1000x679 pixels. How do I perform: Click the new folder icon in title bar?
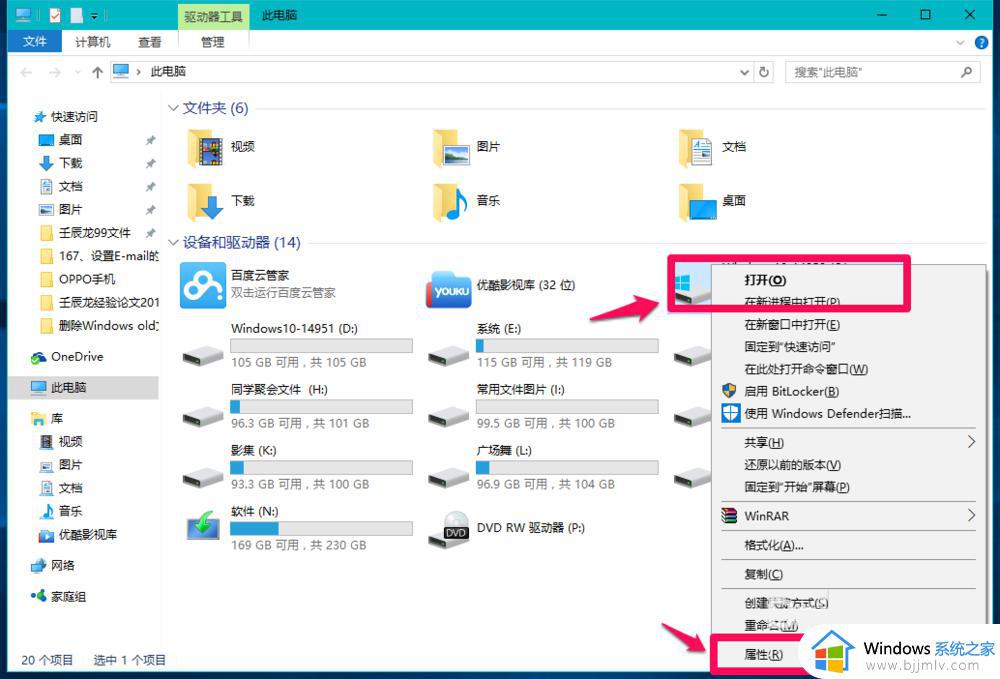pos(76,15)
